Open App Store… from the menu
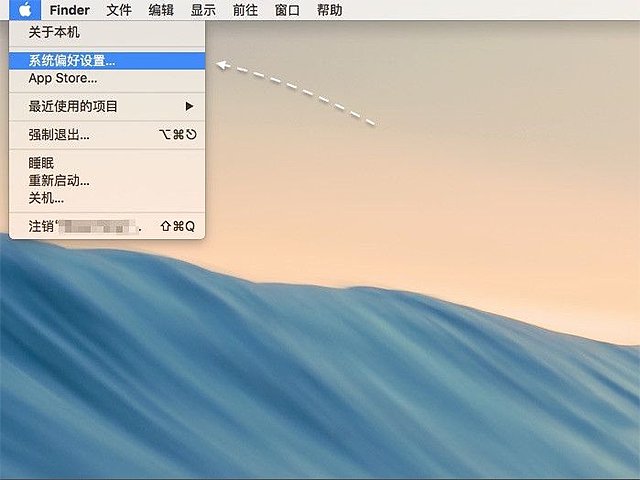The height and width of the screenshot is (480, 640). pyautogui.click(x=107, y=78)
